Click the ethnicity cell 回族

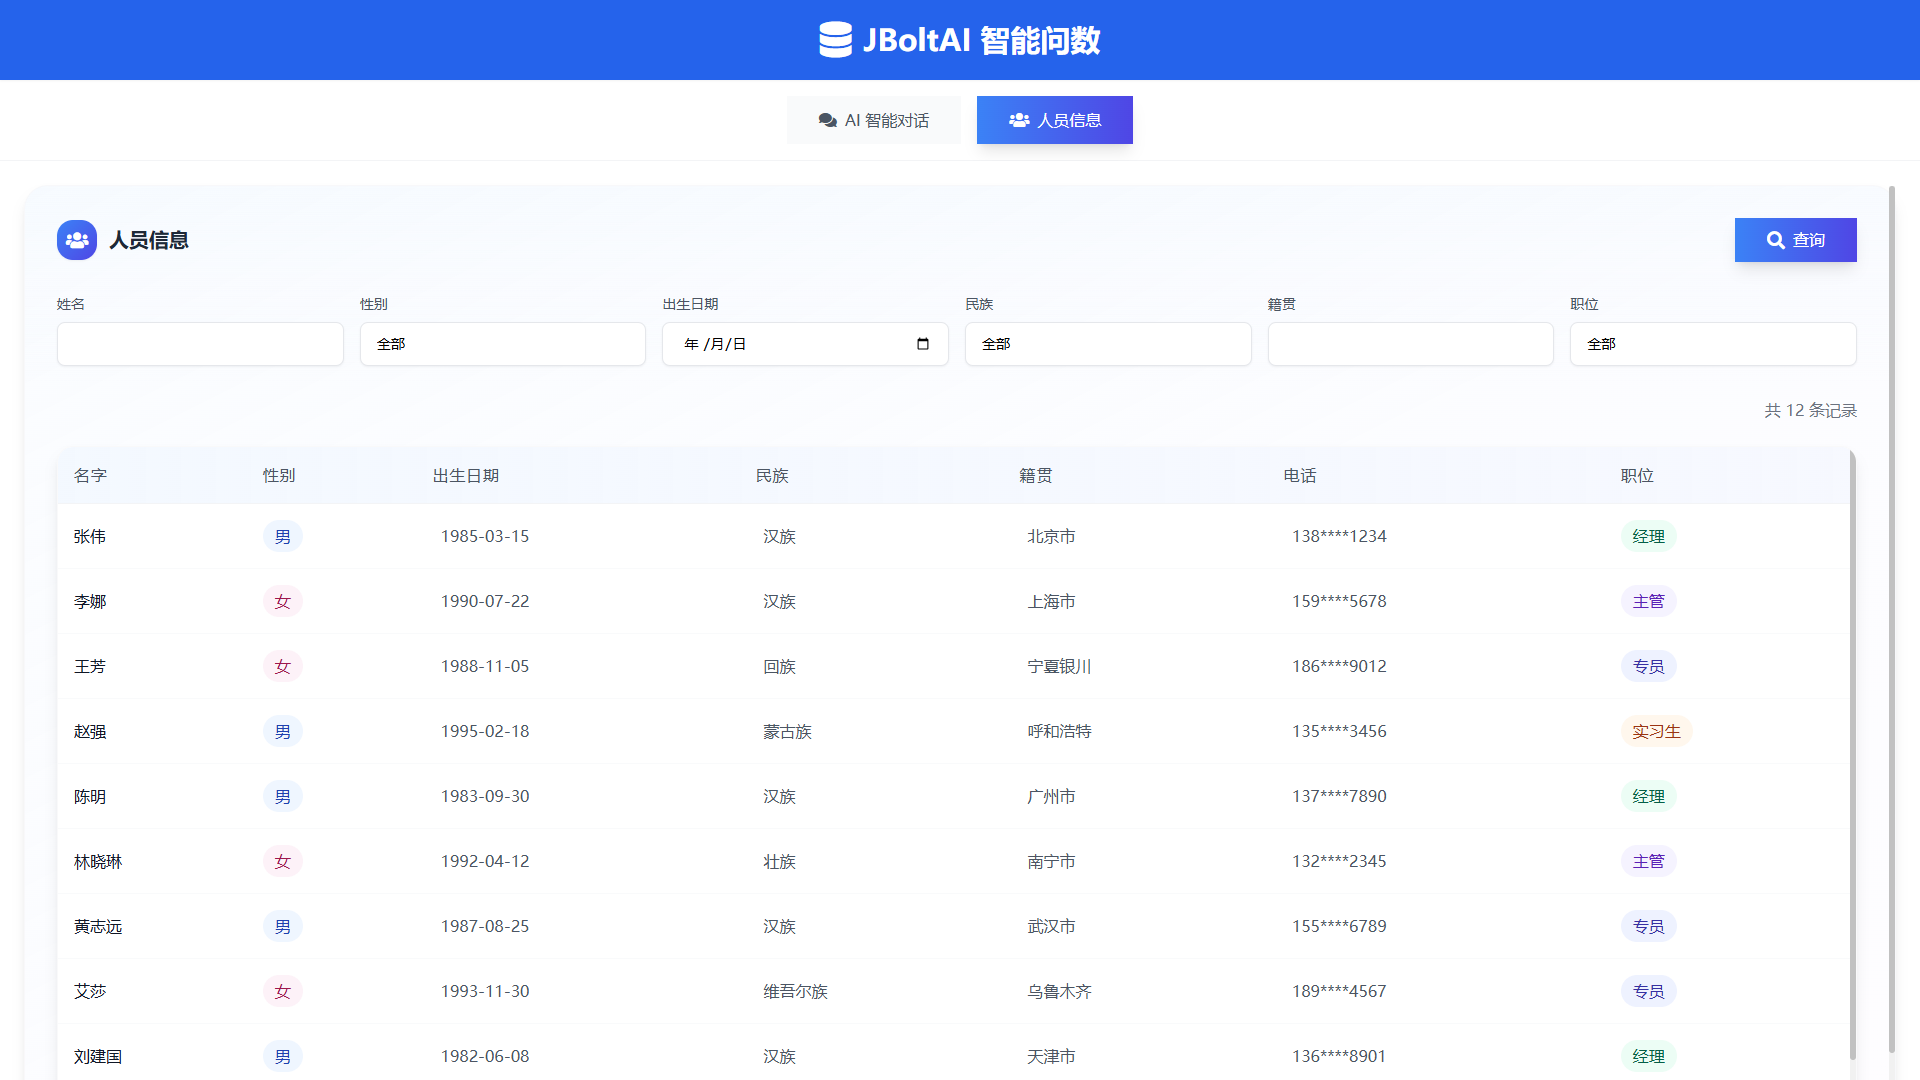[779, 667]
